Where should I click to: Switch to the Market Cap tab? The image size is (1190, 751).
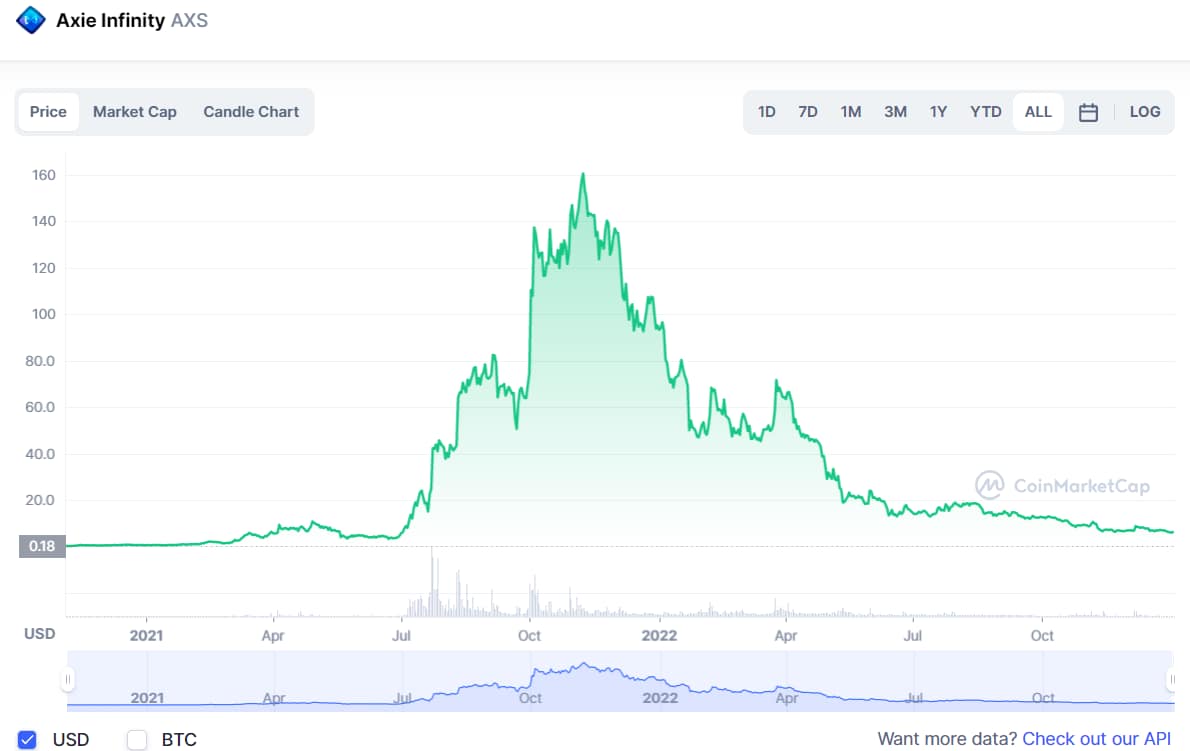pos(135,112)
